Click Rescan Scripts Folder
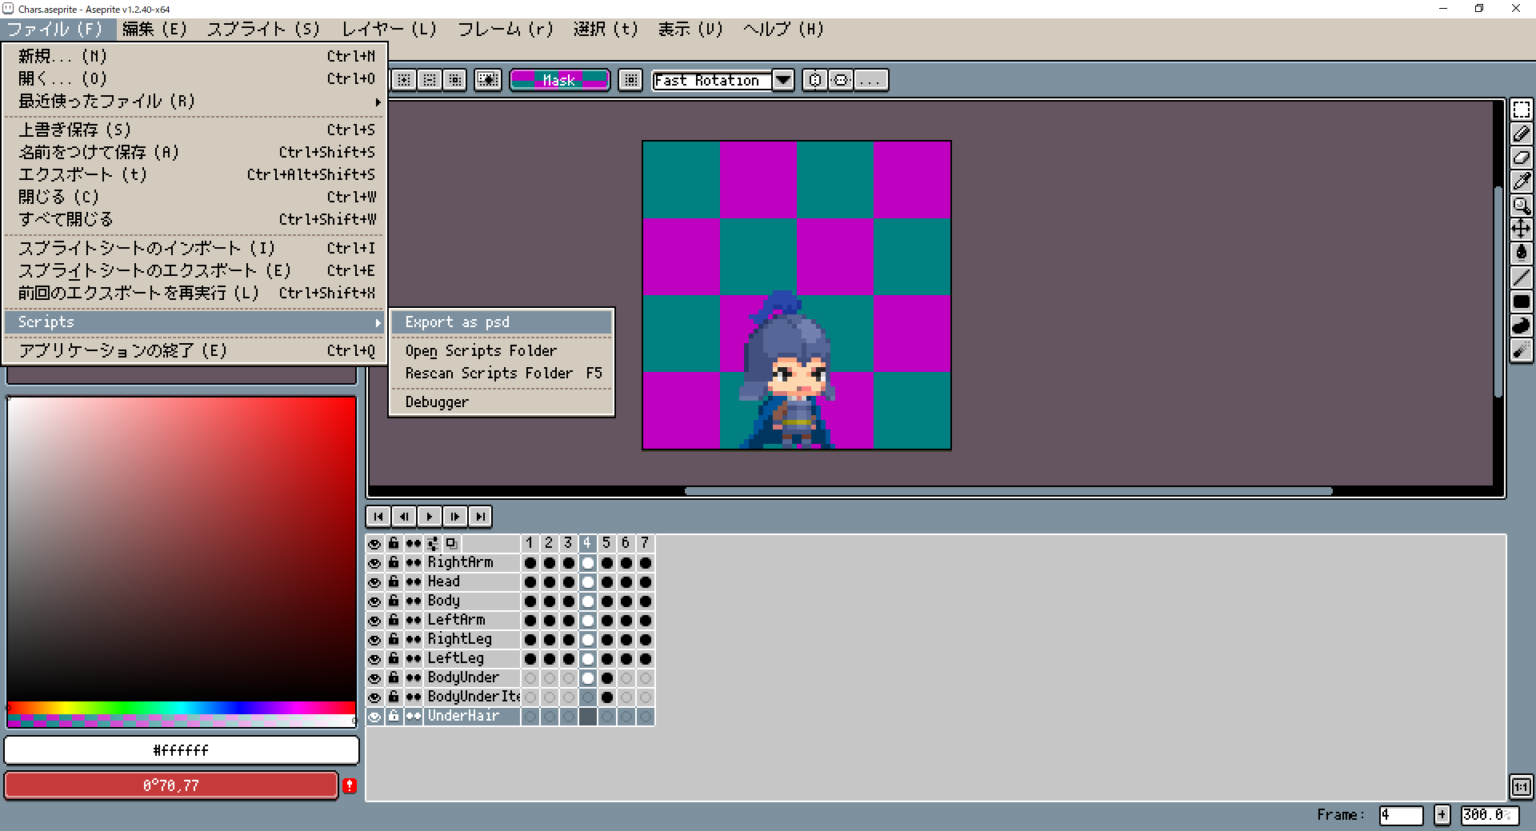This screenshot has height=831, width=1536. pyautogui.click(x=489, y=373)
